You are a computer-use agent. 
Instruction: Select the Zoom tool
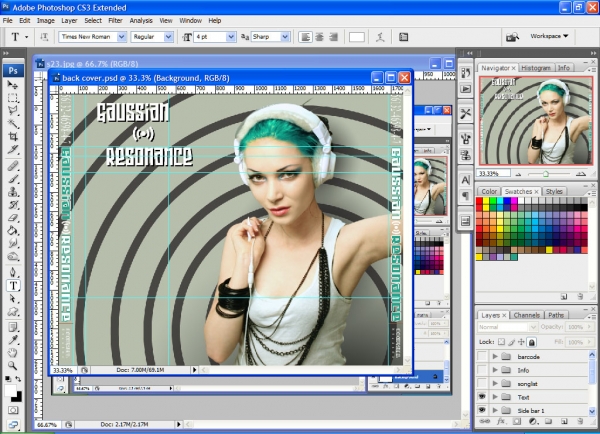[x=13, y=365]
